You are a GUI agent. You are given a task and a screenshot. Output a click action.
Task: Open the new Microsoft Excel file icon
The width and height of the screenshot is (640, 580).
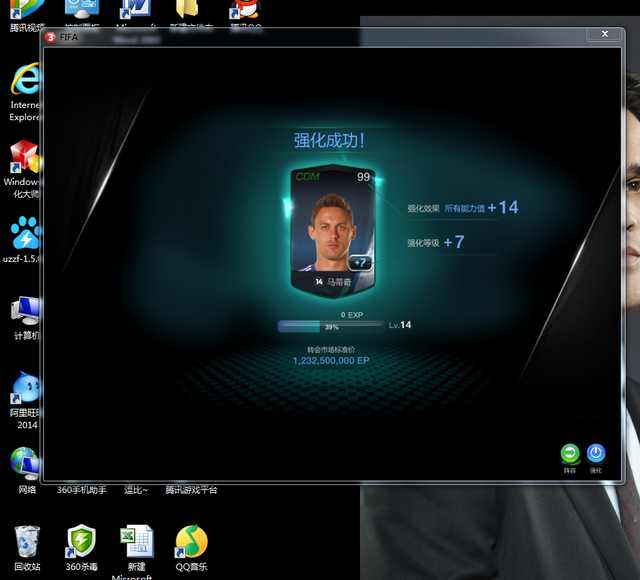(136, 552)
